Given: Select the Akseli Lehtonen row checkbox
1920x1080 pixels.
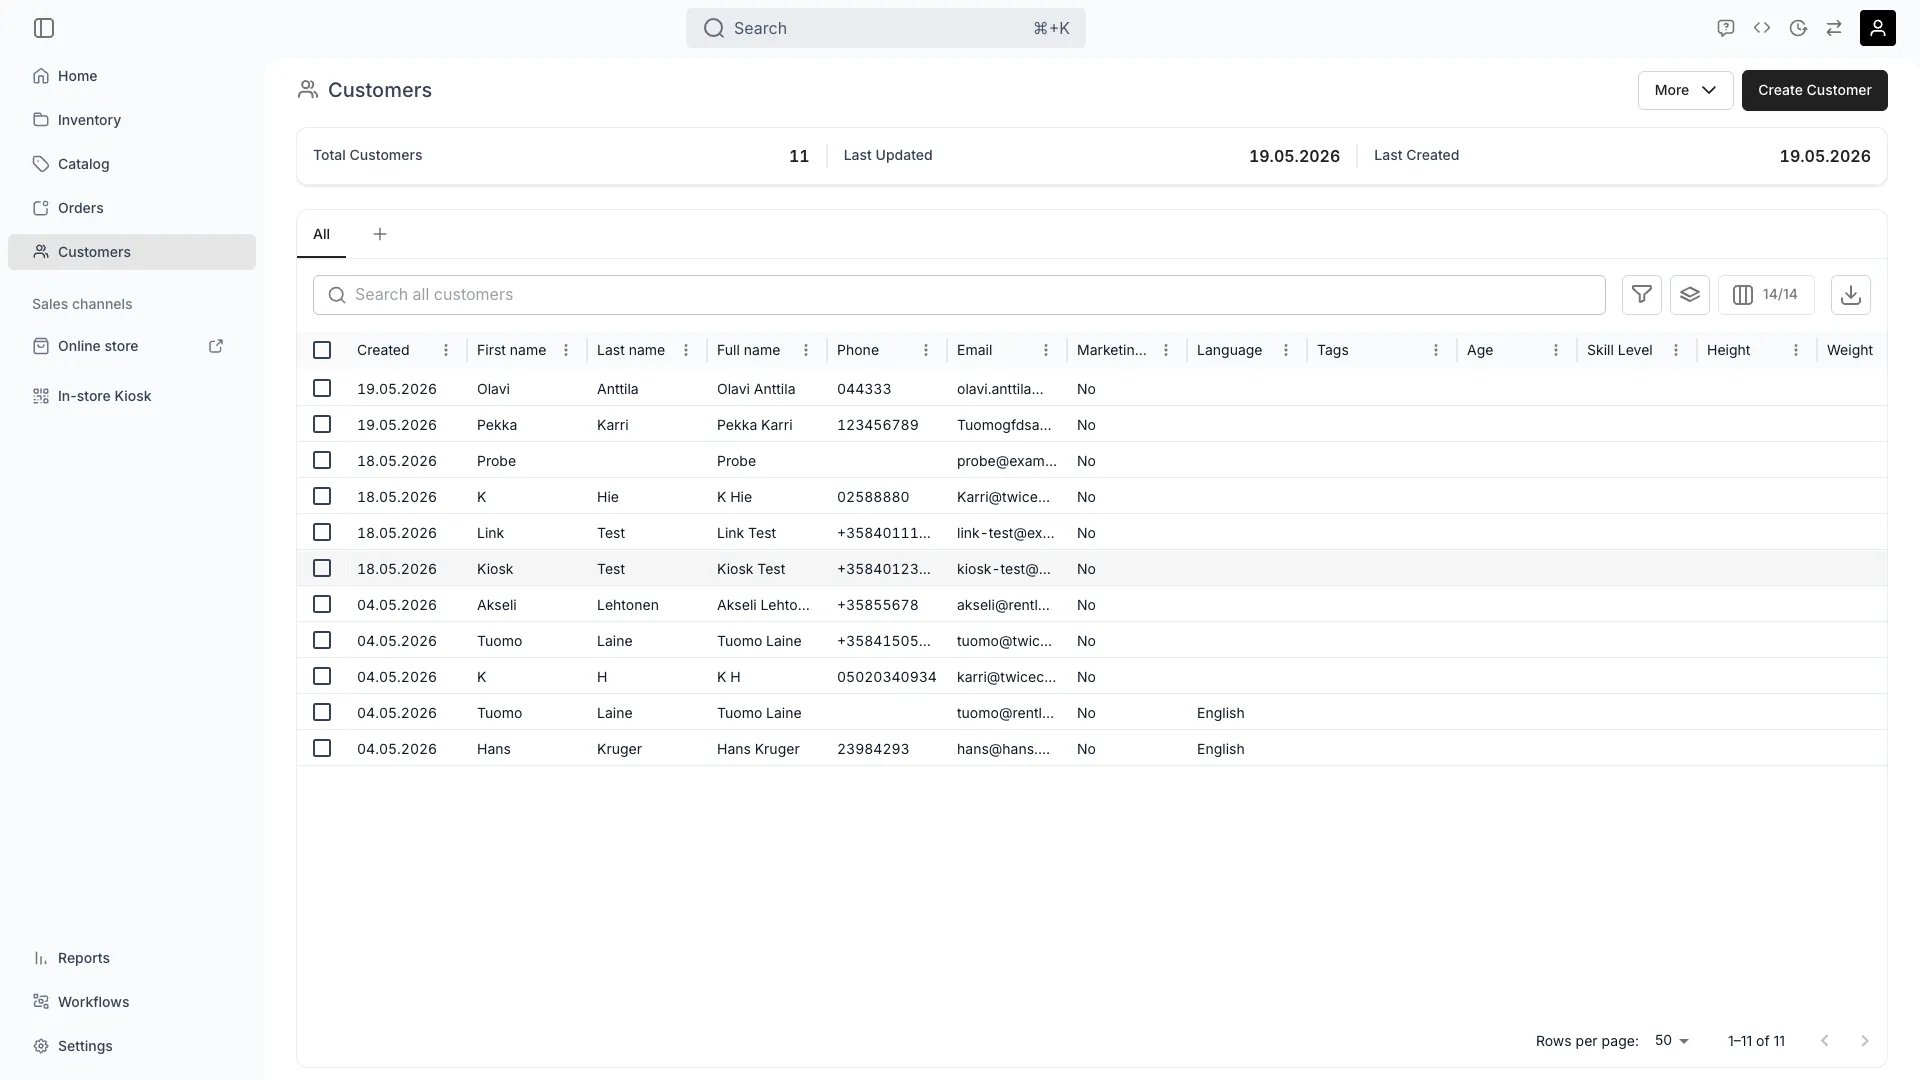Looking at the screenshot, I should click(322, 604).
